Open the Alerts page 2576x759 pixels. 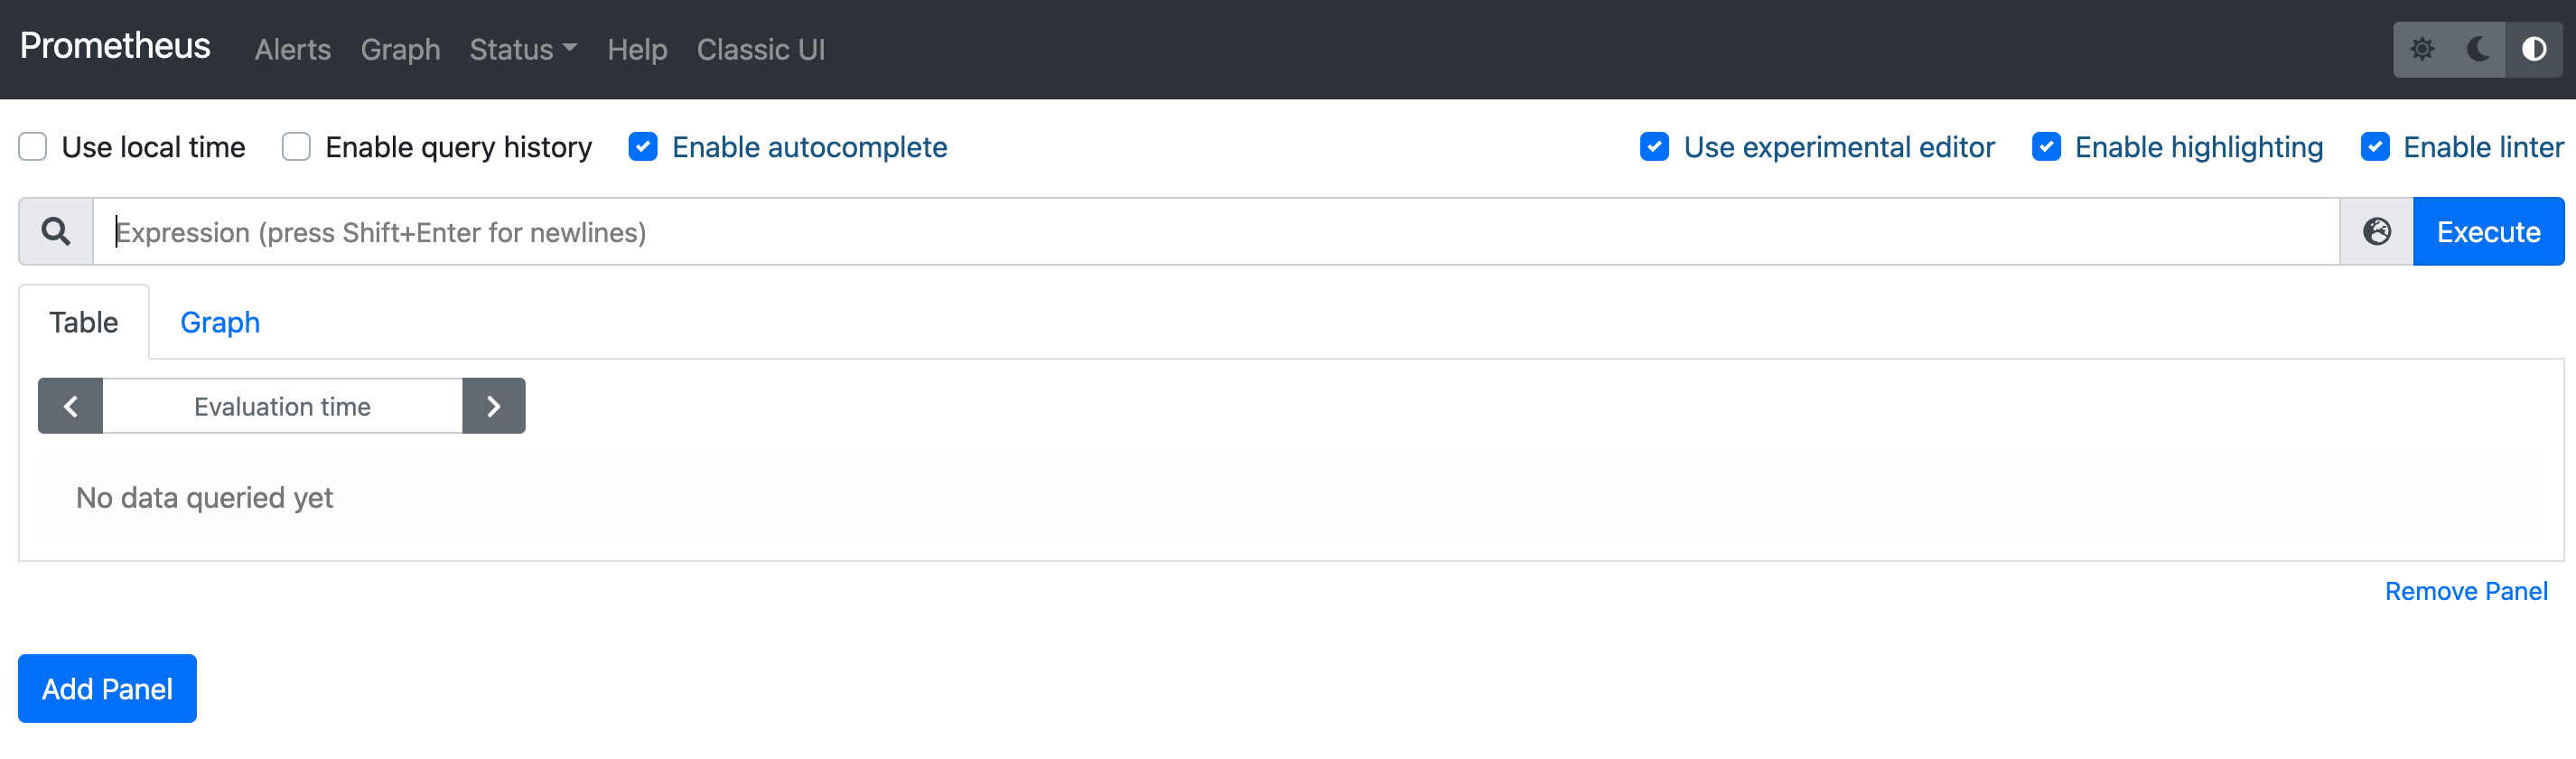click(x=292, y=49)
